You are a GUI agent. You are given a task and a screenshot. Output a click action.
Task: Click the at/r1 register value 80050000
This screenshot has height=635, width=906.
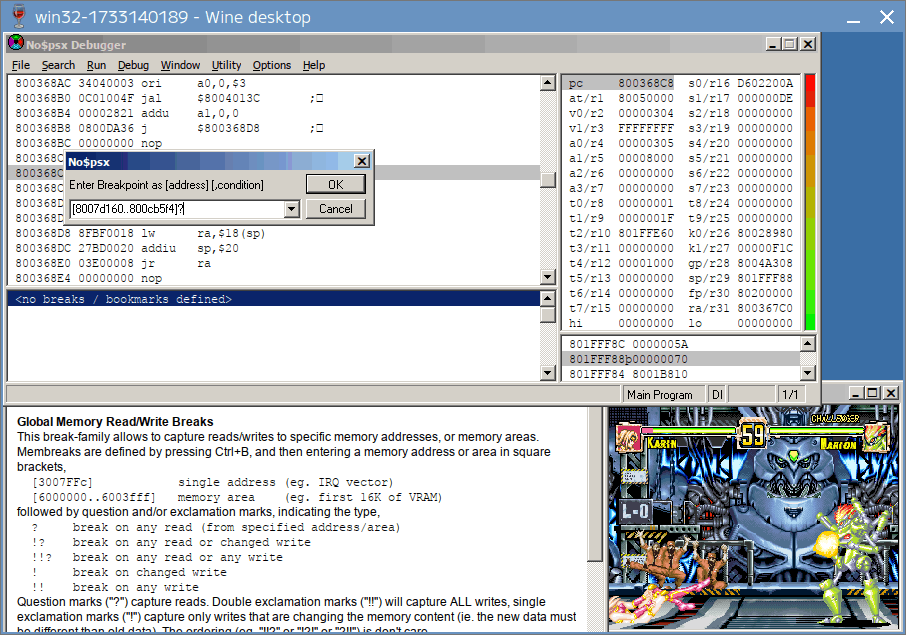(x=646, y=98)
